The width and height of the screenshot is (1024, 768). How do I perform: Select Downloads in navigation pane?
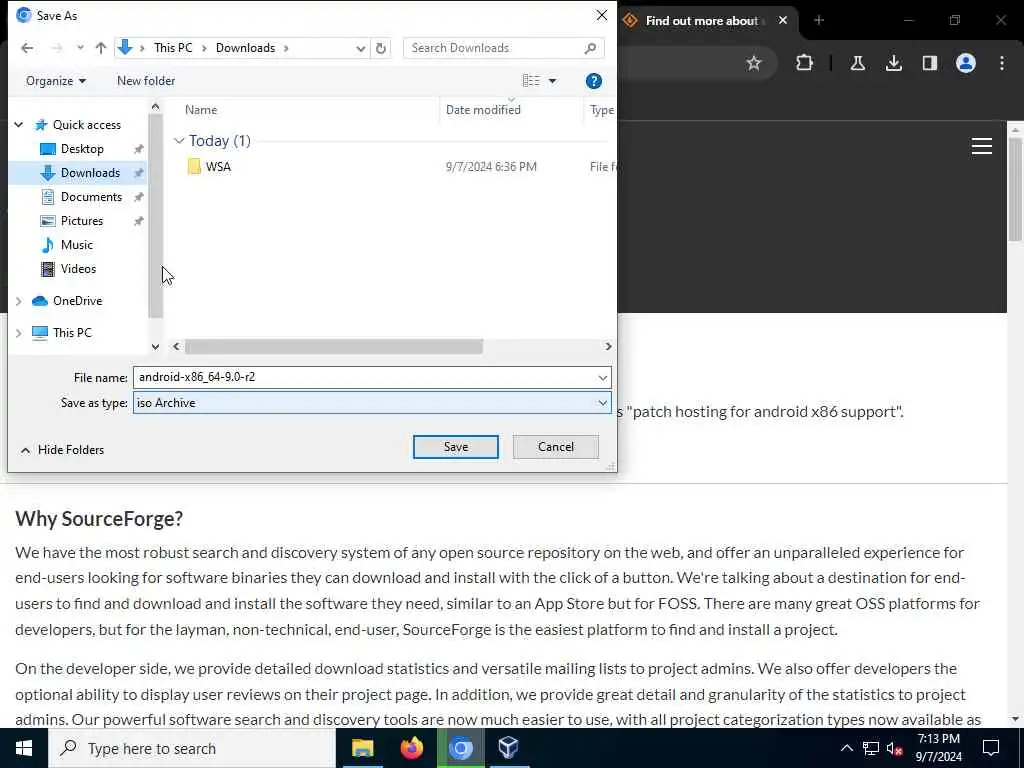point(90,173)
